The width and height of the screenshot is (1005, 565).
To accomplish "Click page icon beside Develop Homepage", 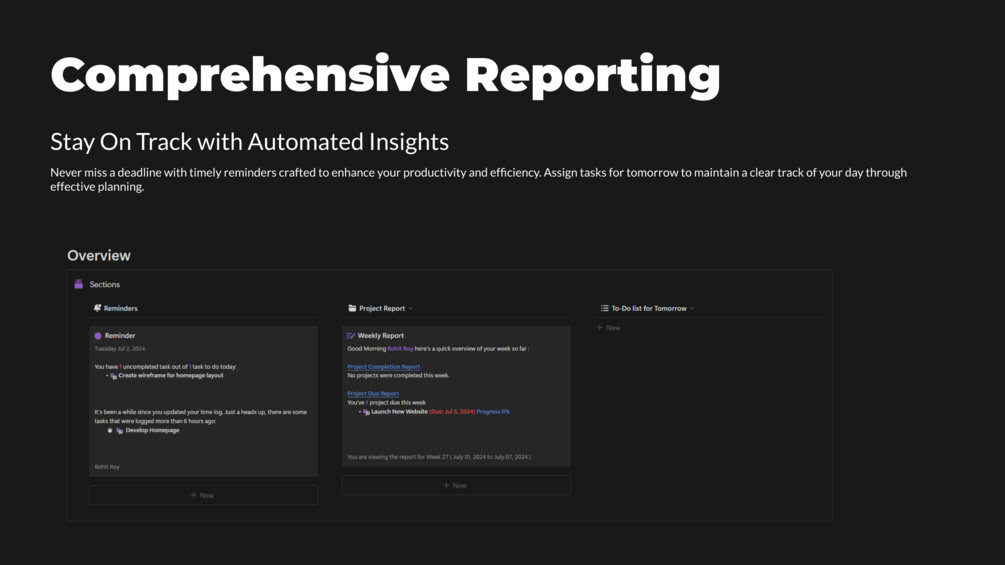I will [119, 430].
